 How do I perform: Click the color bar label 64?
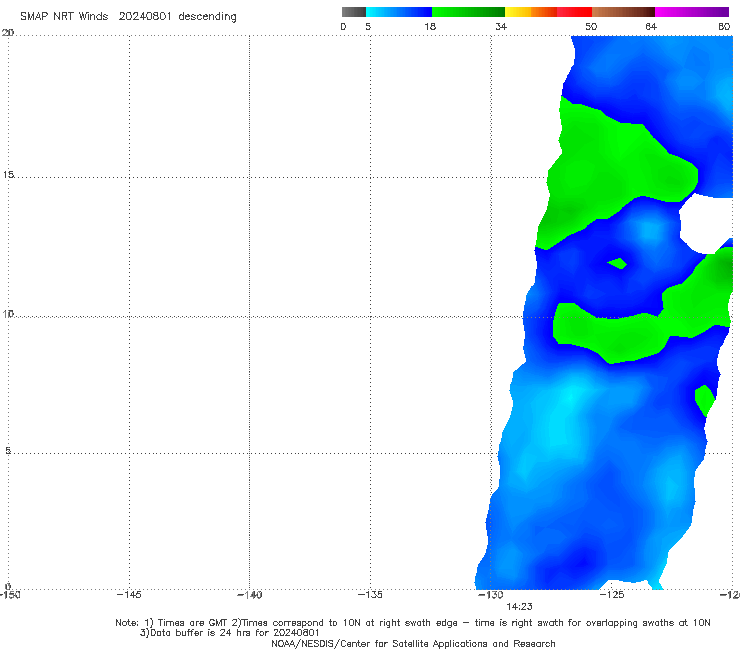[x=651, y=27]
